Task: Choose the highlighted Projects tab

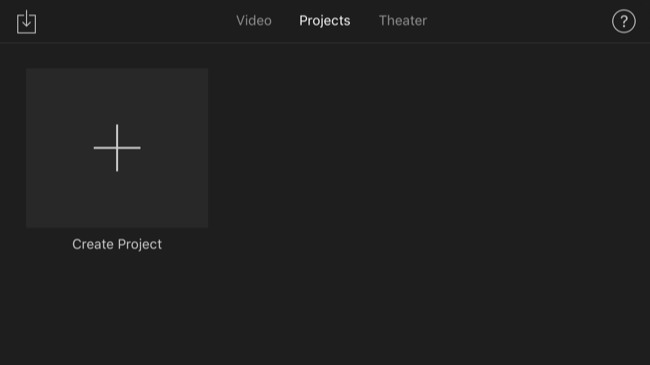Action: 325,21
